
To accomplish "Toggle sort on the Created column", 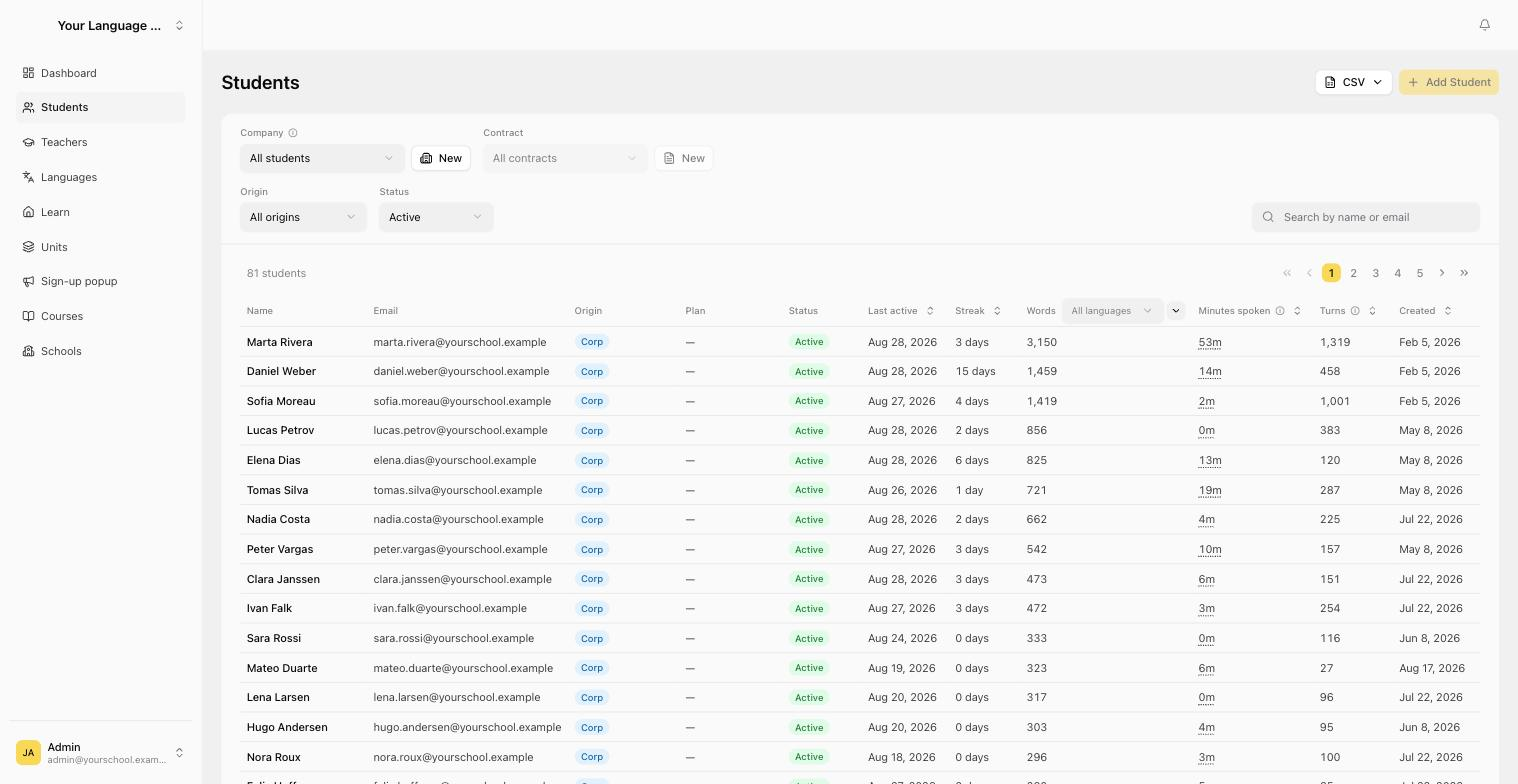I will coord(1448,311).
